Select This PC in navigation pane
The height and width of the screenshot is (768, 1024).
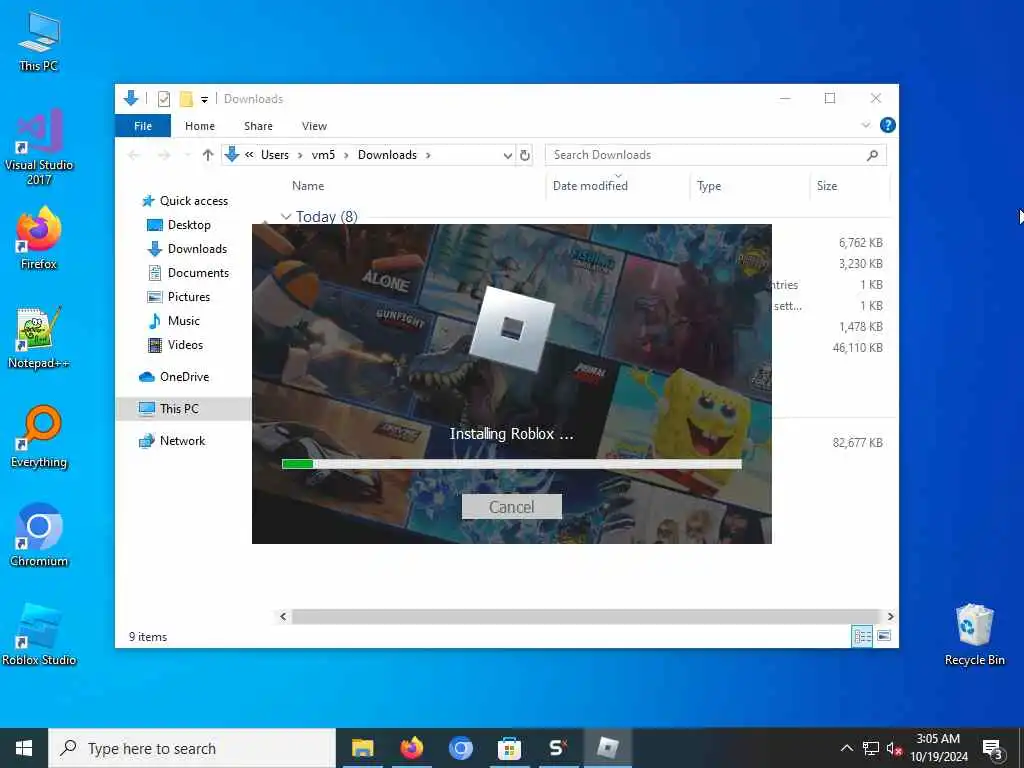point(179,409)
